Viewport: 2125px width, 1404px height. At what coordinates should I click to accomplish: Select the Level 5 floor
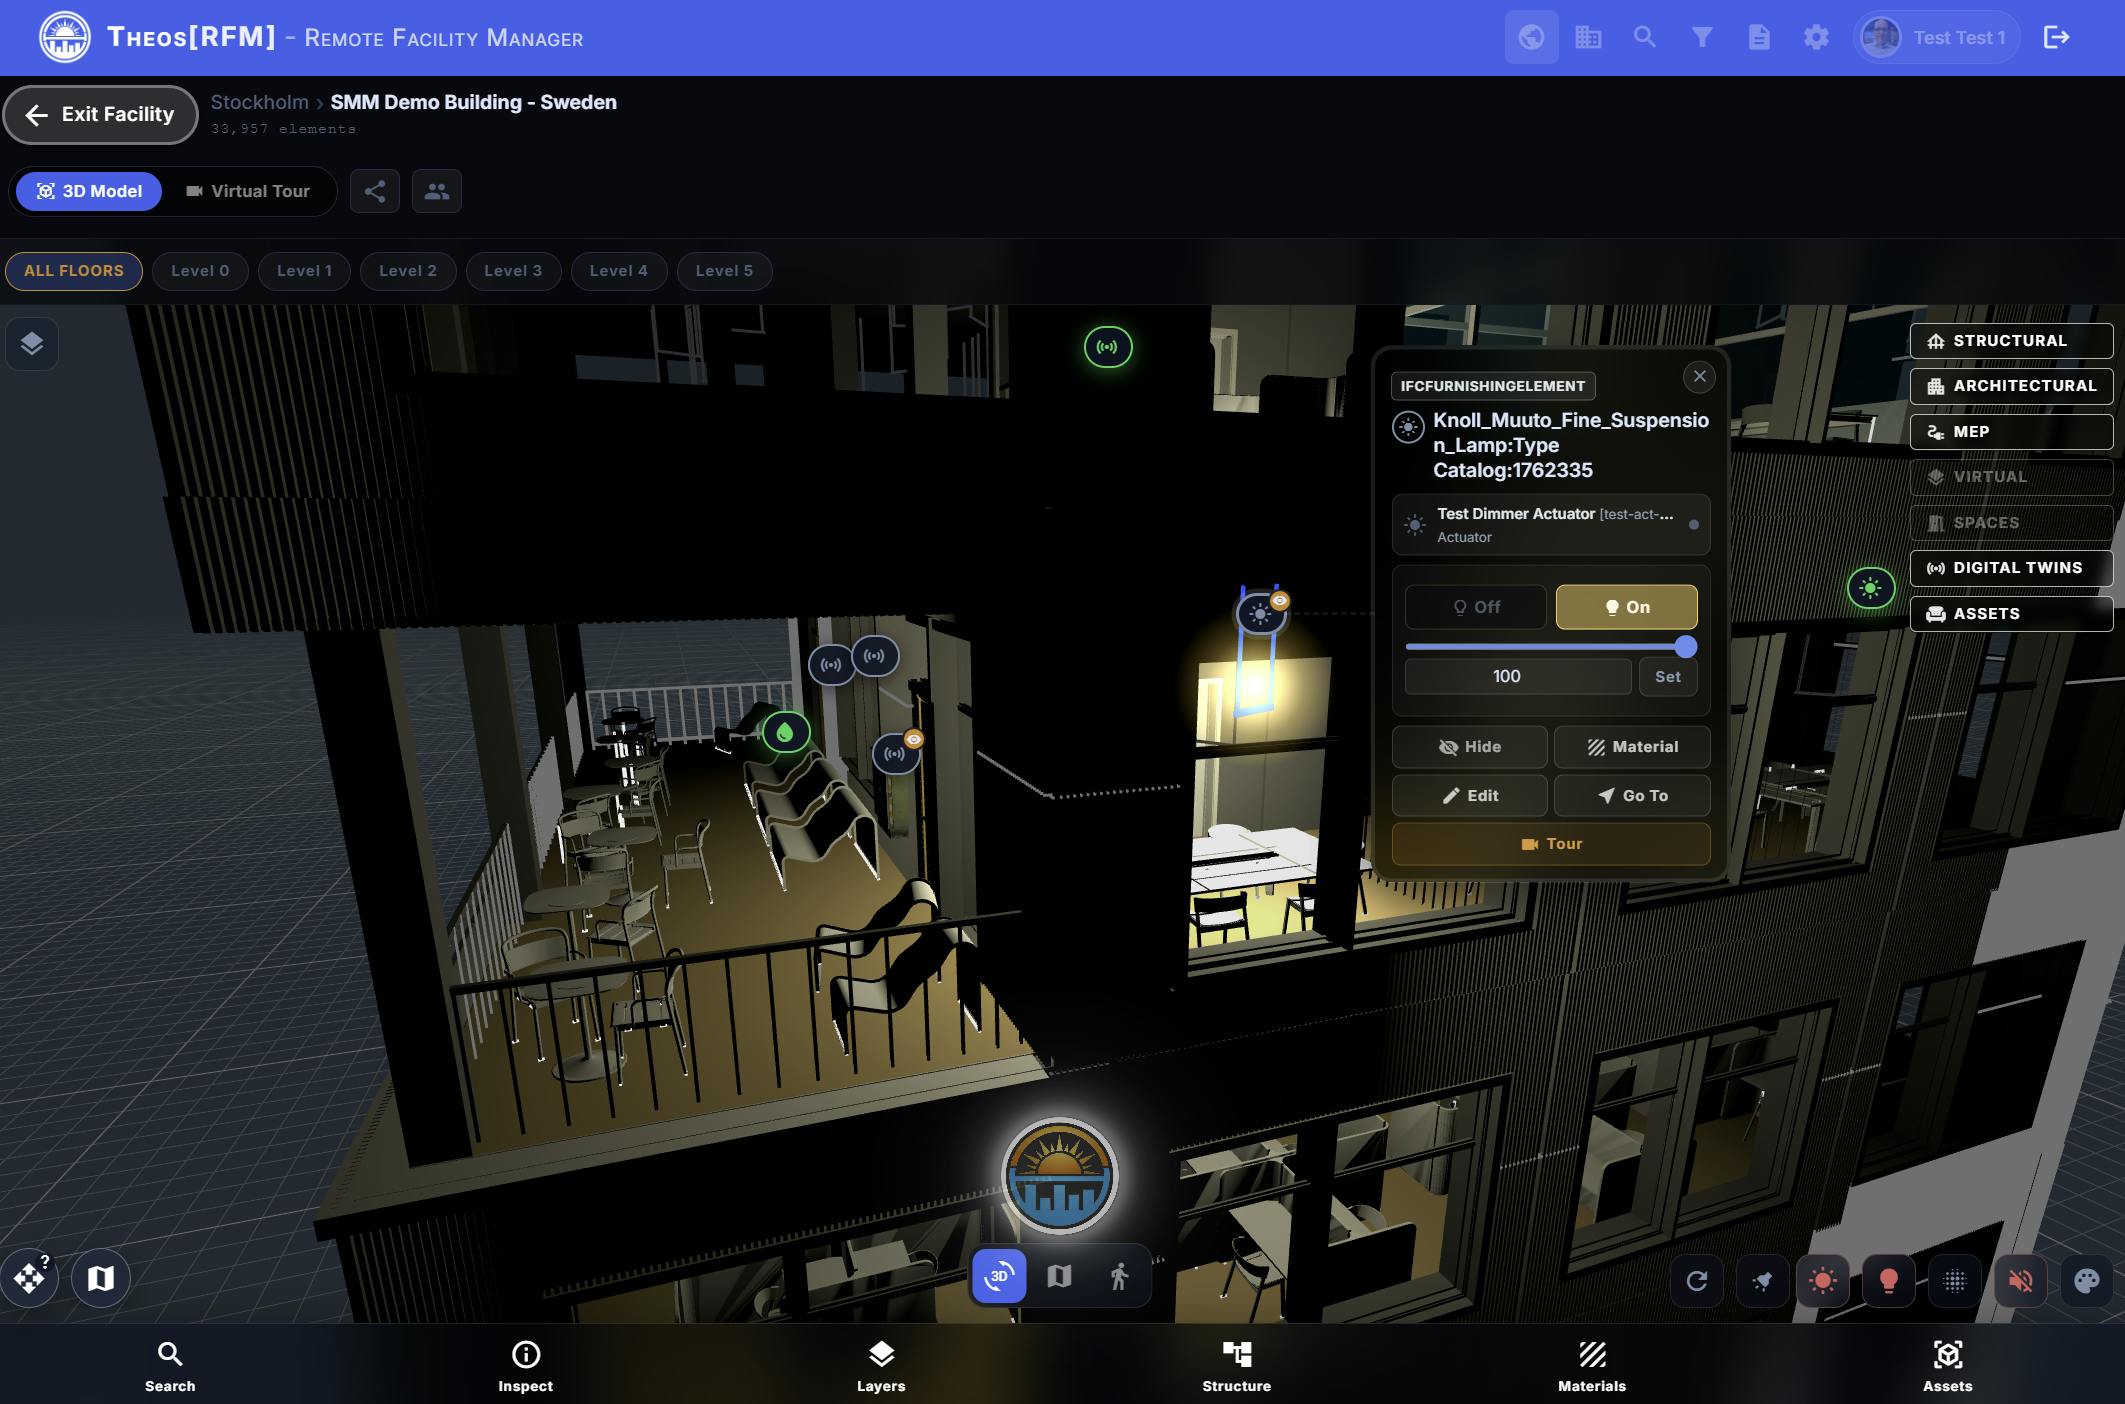[x=724, y=271]
